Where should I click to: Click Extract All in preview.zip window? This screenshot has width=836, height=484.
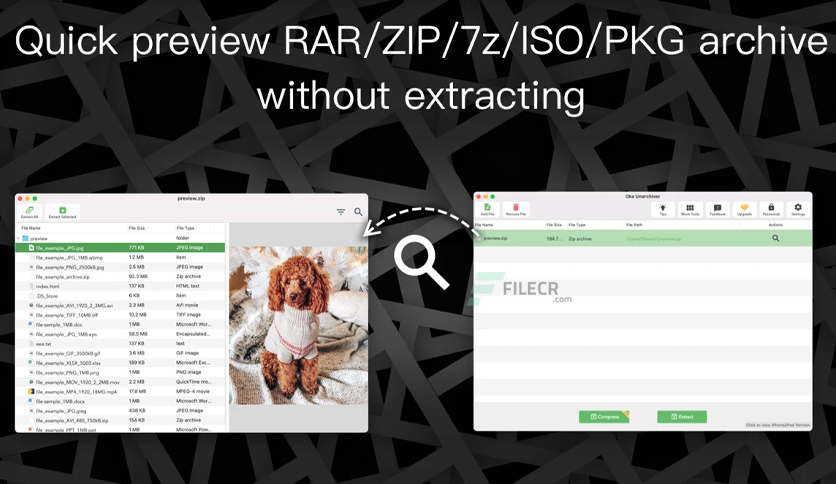click(x=30, y=212)
